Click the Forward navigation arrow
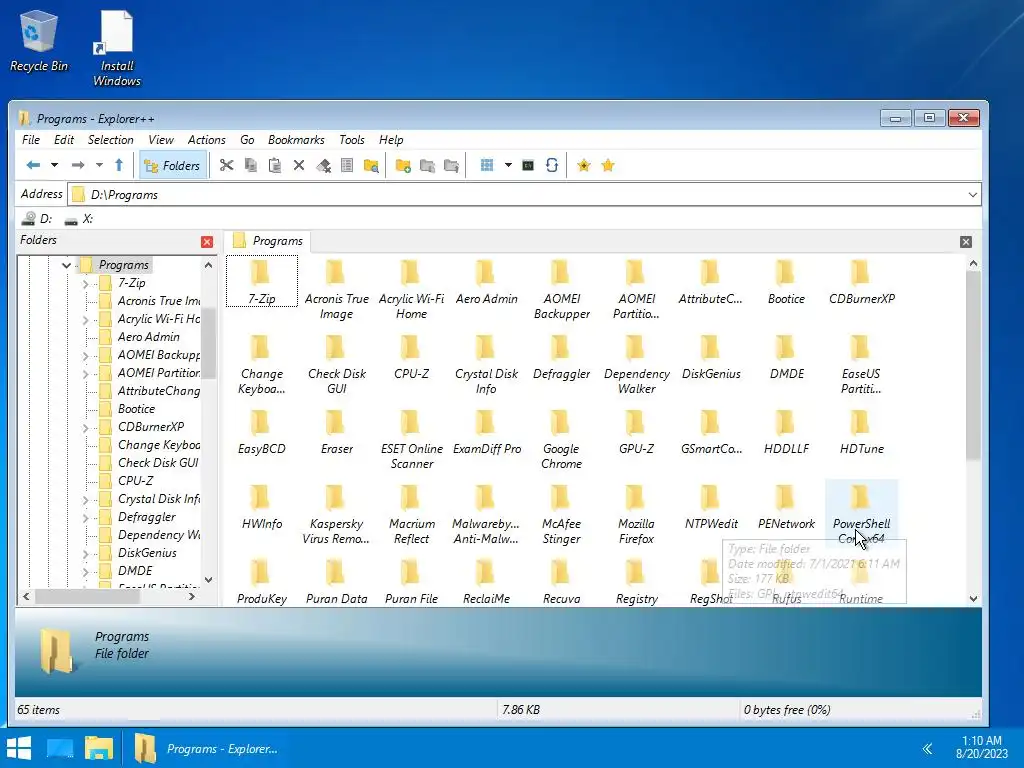Screen dimensions: 1024x768 (x=78, y=165)
